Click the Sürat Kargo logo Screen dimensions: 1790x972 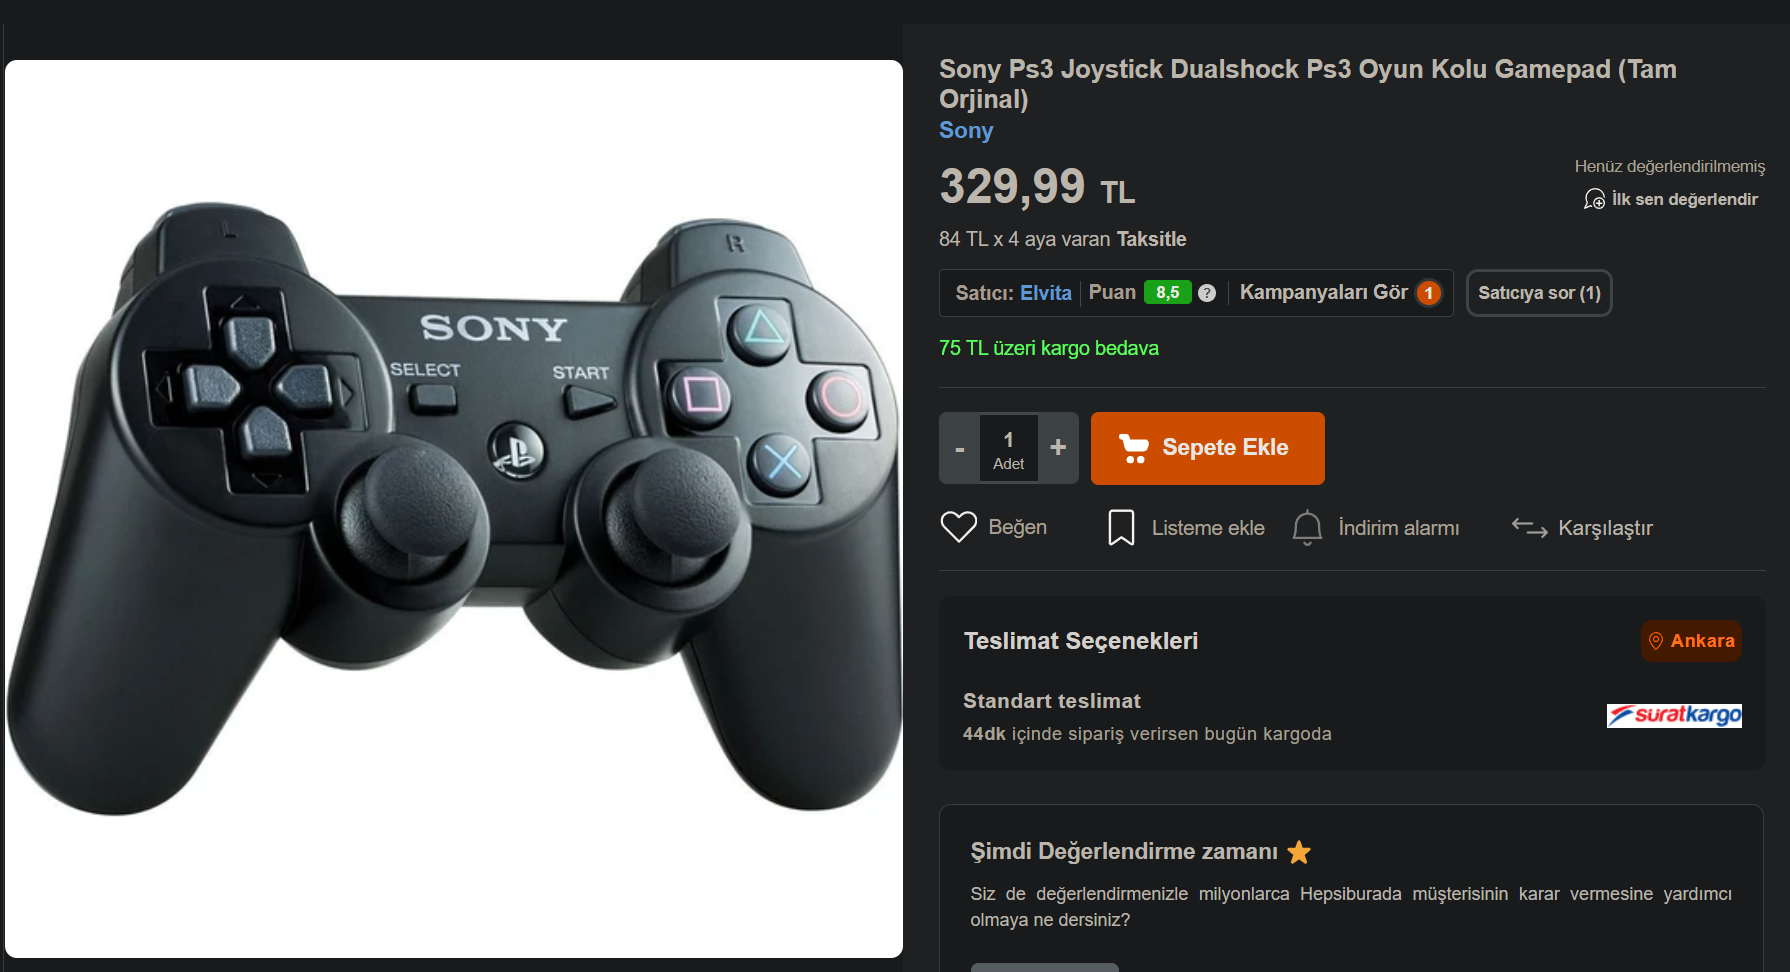tap(1674, 715)
